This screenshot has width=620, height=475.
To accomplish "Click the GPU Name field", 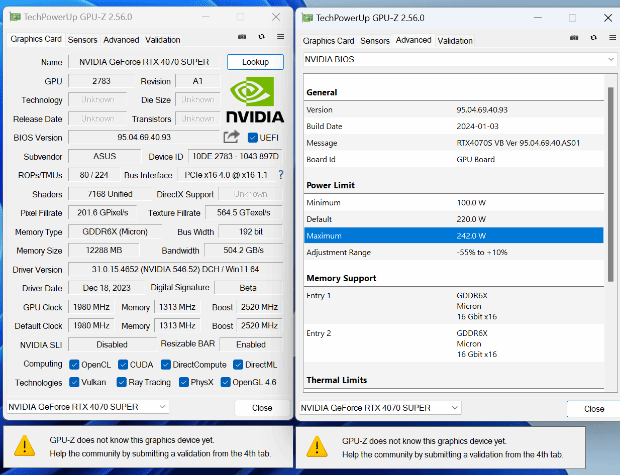I will tap(144, 62).
